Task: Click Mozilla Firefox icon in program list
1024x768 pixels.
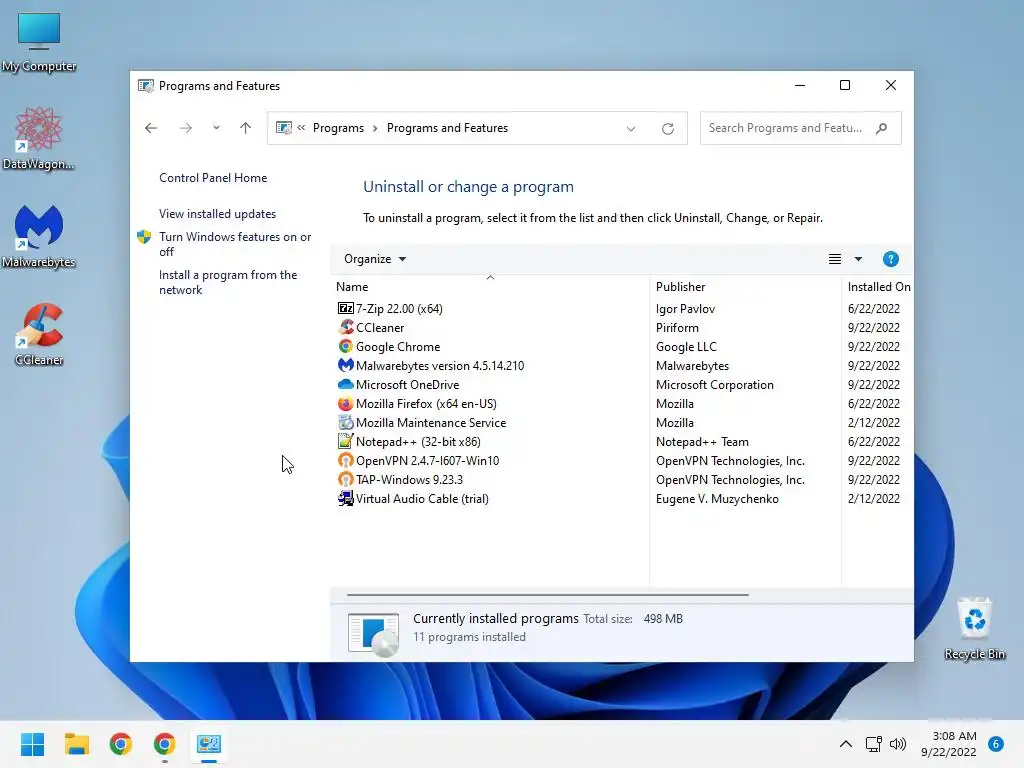Action: coord(345,403)
